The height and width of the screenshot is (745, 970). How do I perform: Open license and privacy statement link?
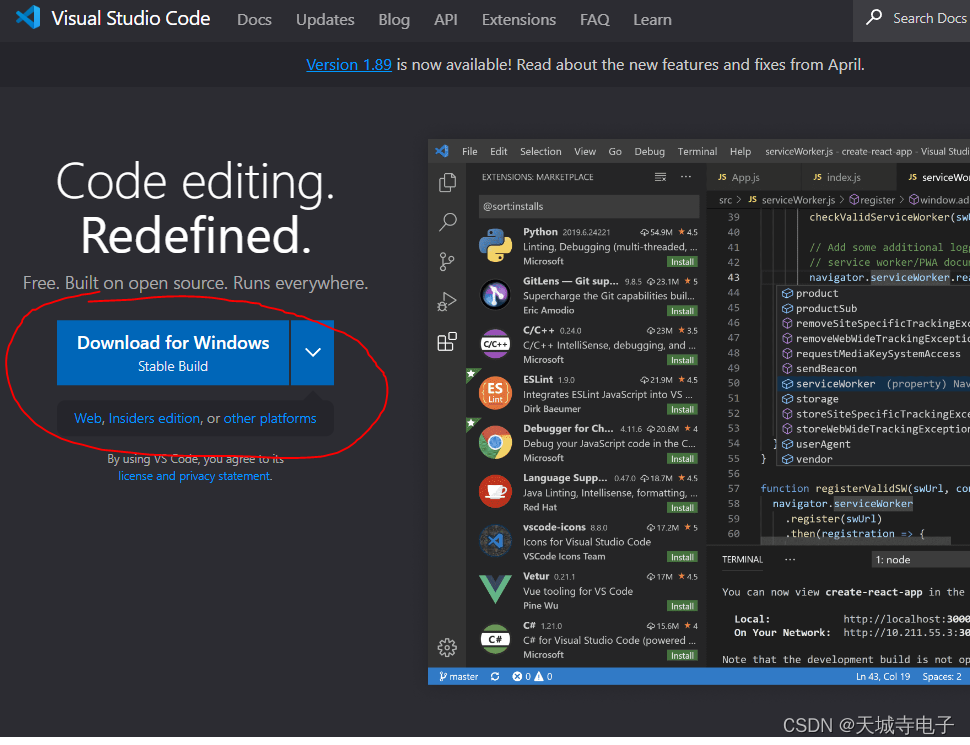click(x=194, y=476)
